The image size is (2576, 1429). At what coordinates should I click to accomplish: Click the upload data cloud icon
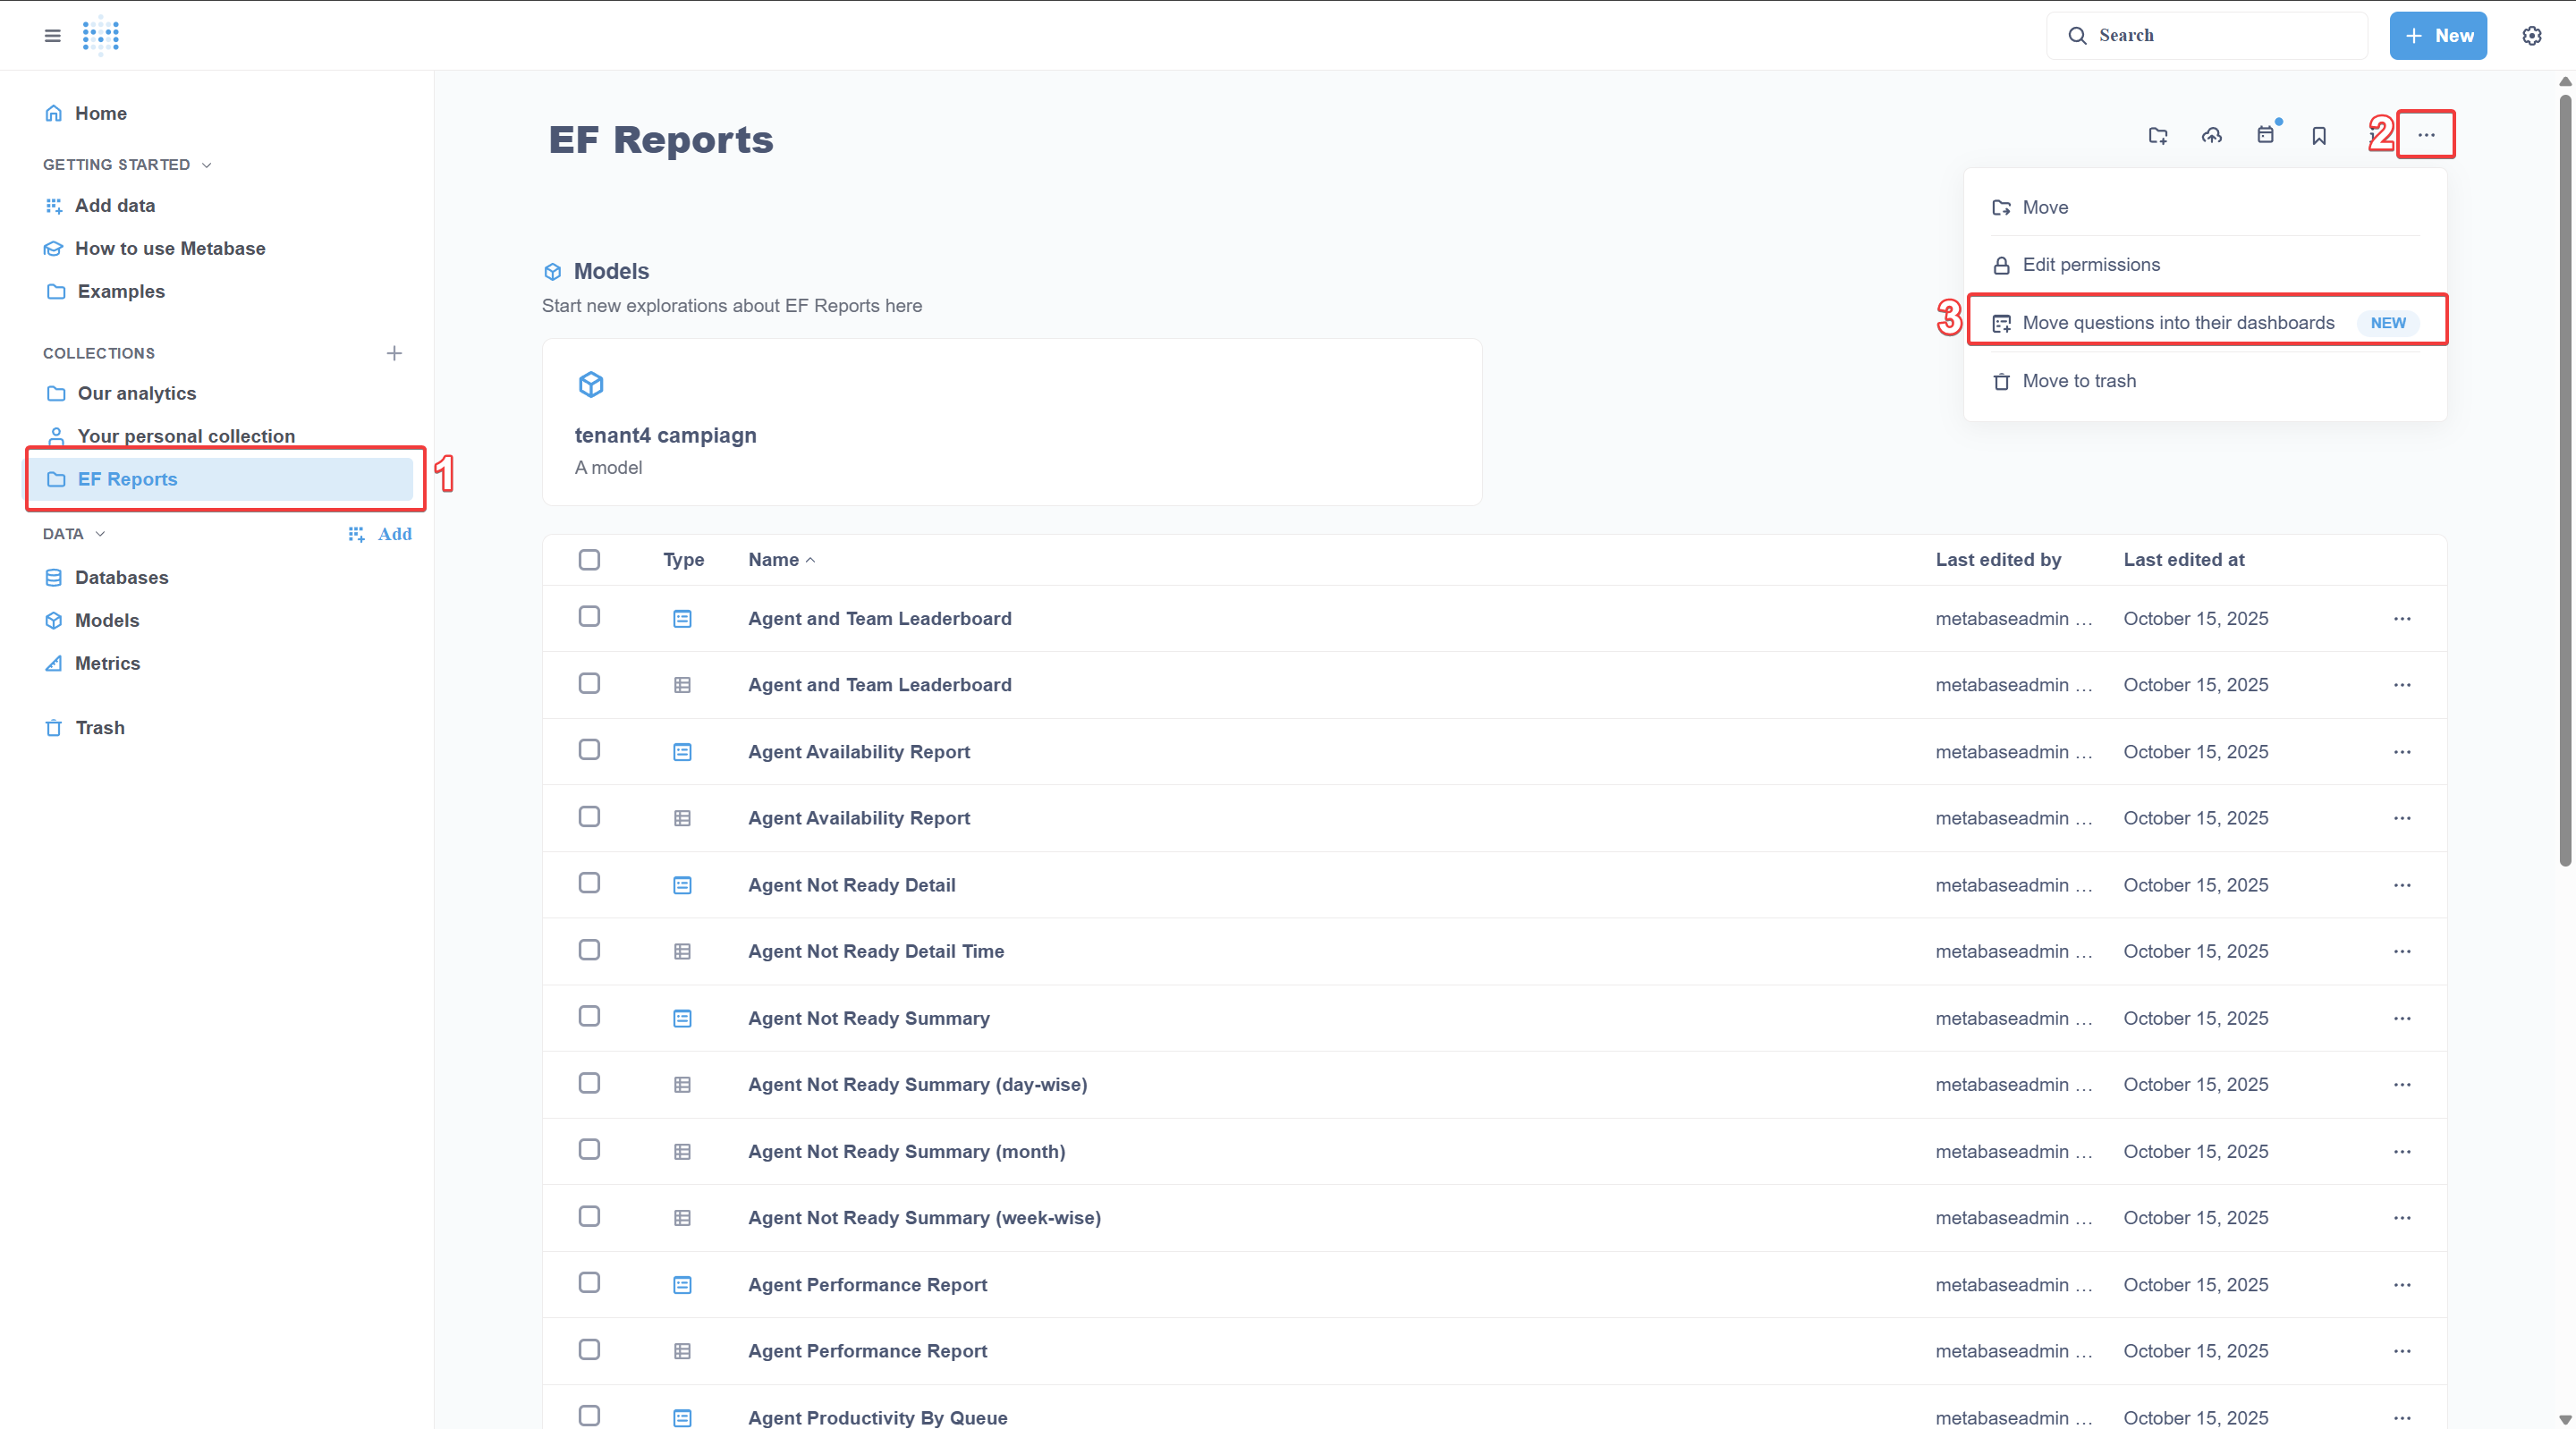click(x=2212, y=135)
